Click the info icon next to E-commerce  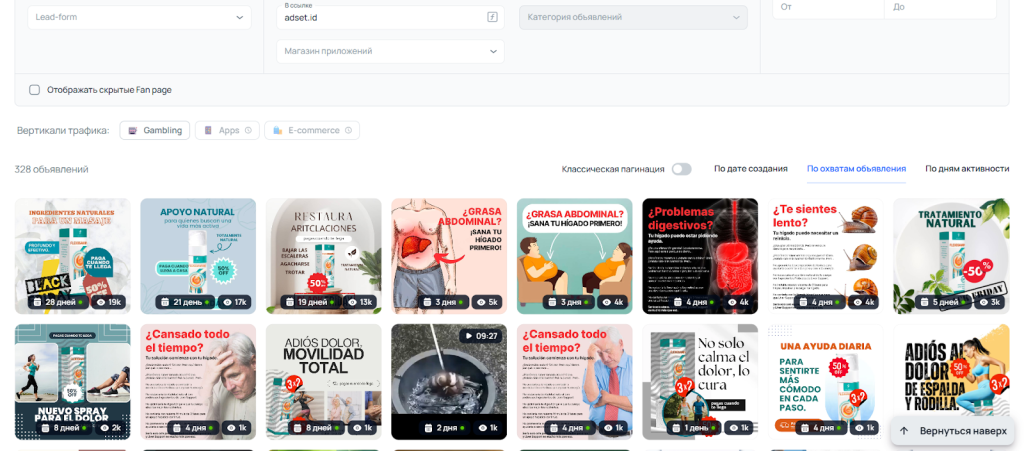pyautogui.click(x=350, y=130)
